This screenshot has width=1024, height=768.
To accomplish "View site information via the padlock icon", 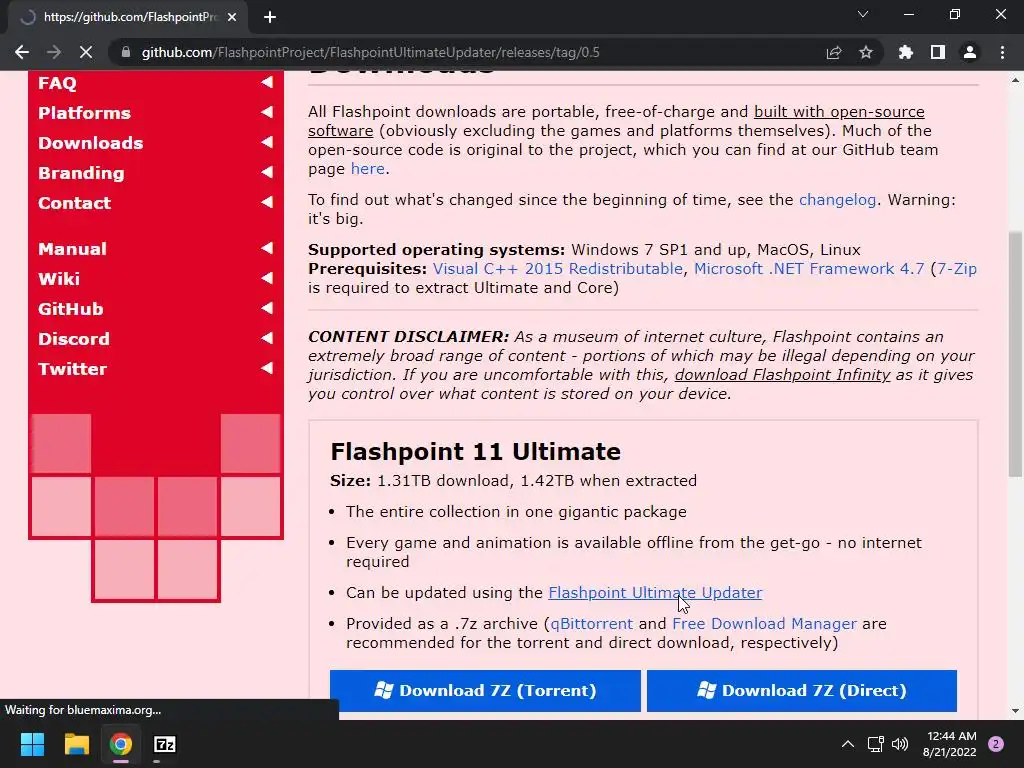I will [126, 52].
